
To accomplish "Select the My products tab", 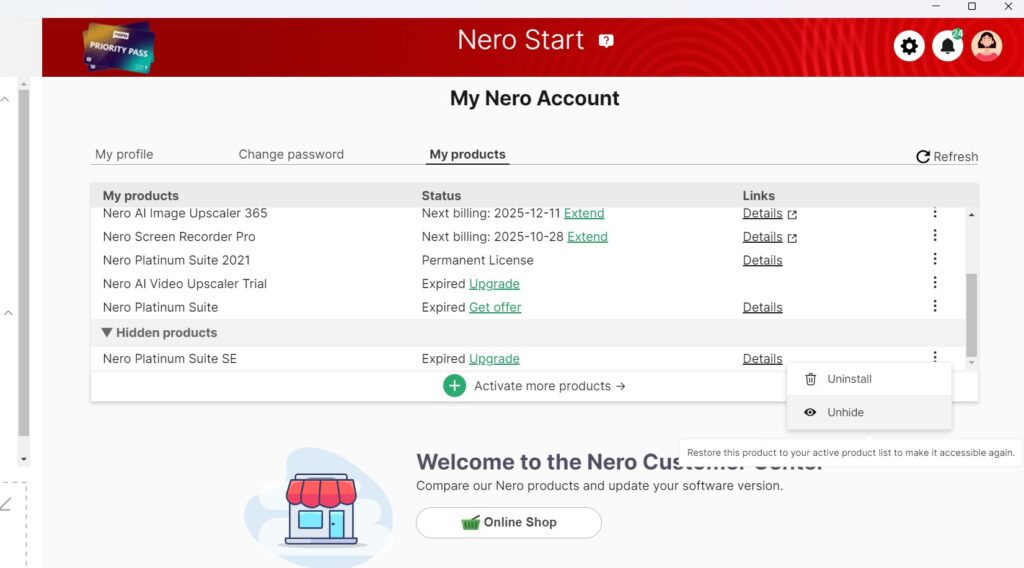I will click(468, 155).
